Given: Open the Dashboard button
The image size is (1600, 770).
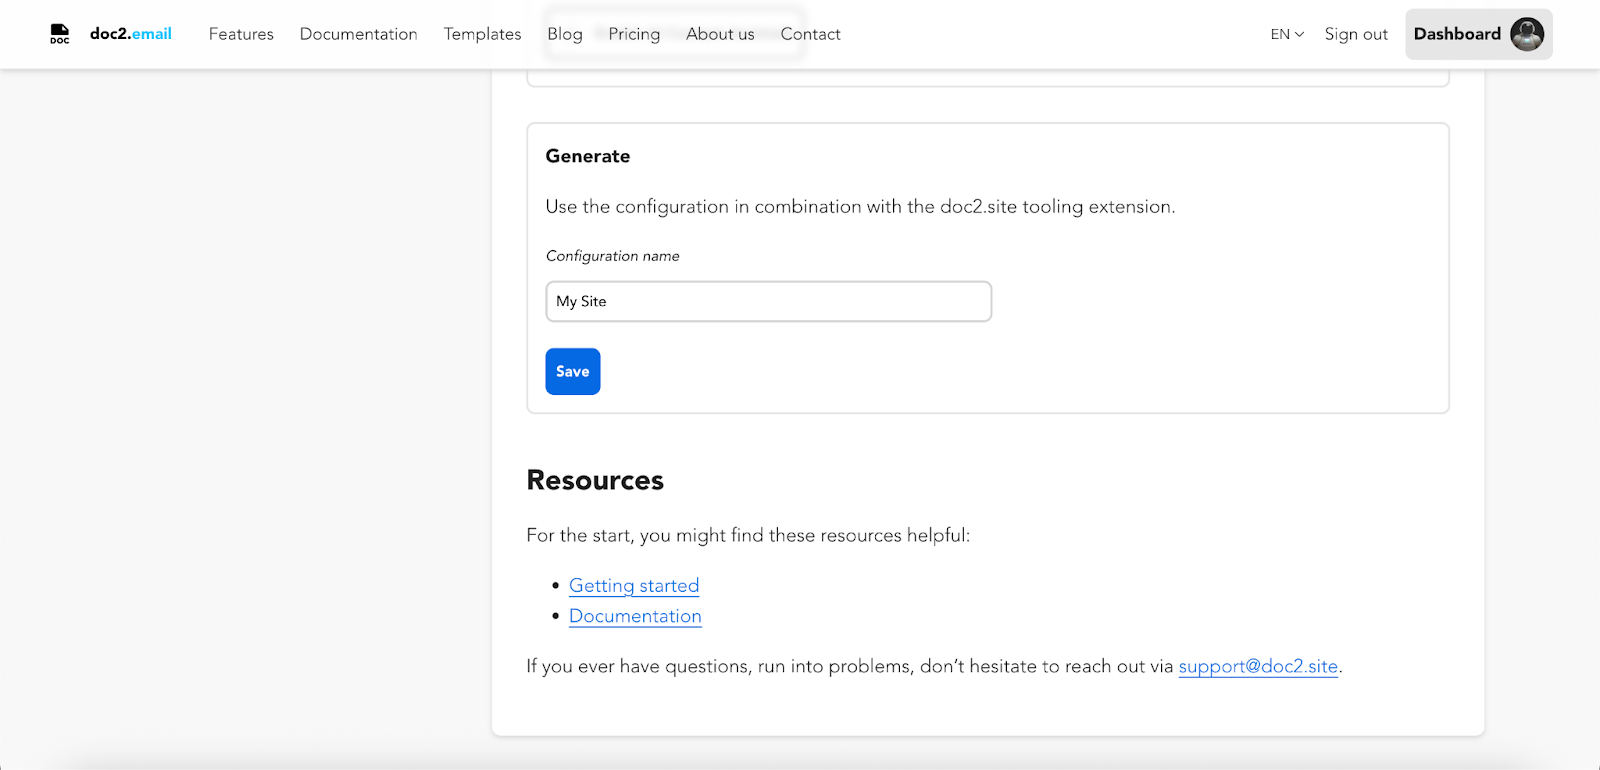Looking at the screenshot, I should click(x=1457, y=34).
